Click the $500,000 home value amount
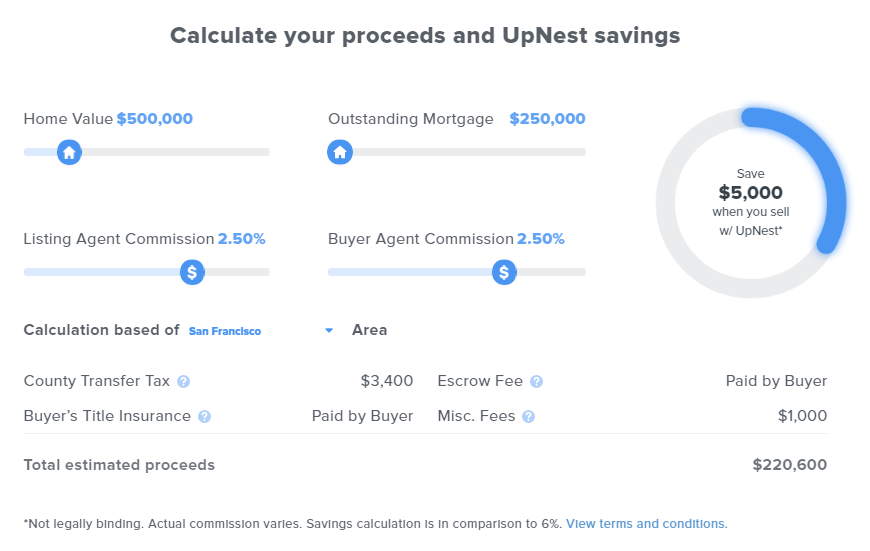 (x=155, y=119)
